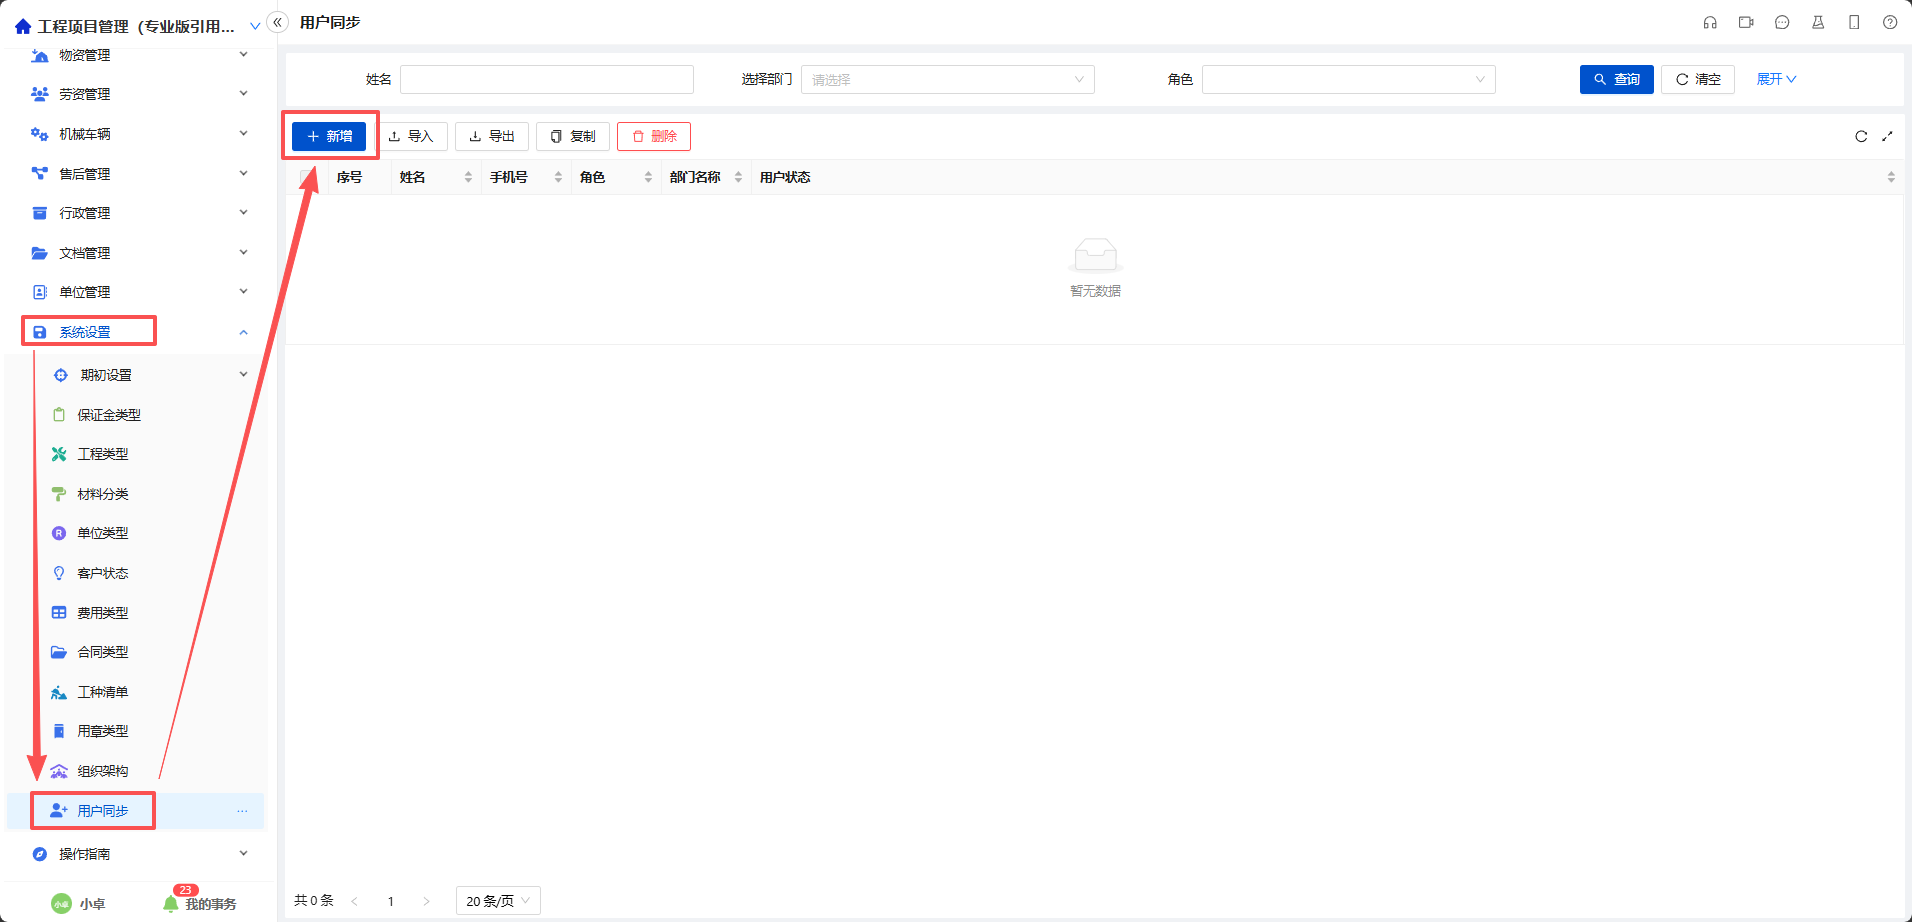Toggle the select-all checkbox in table header

tap(307, 177)
